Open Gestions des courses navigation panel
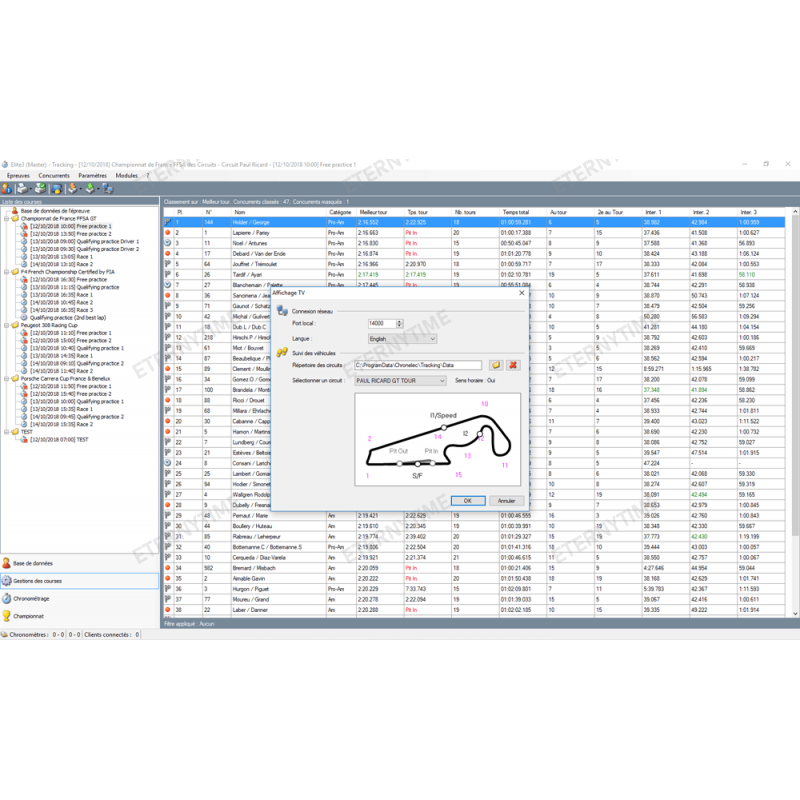Image resolution: width=800 pixels, height=800 pixels. click(80, 581)
